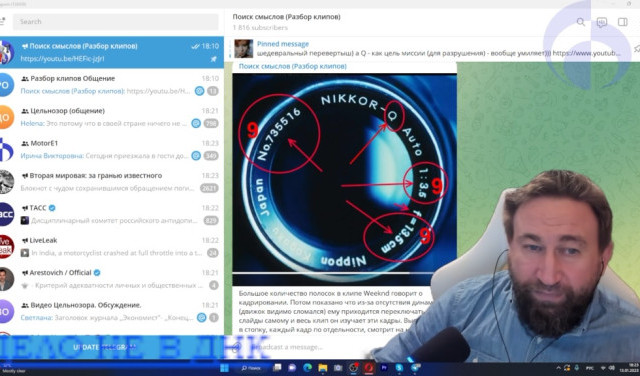Open the Разбор клипов Общение chat

tap(112, 85)
